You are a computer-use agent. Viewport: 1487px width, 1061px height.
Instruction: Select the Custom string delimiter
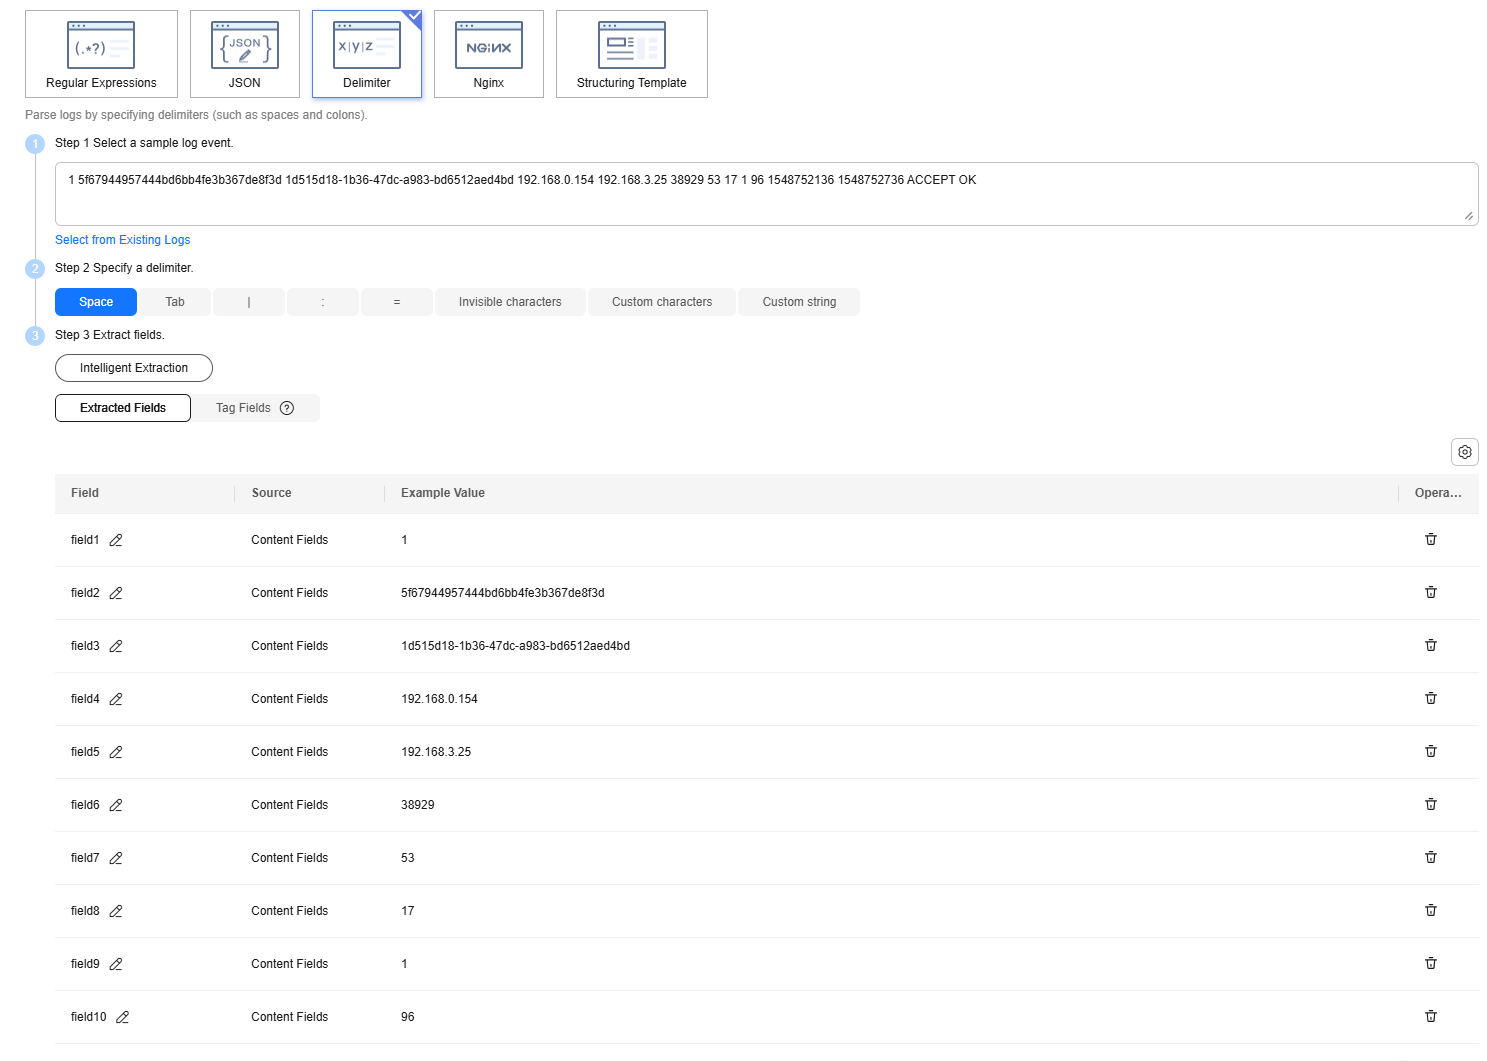coord(799,302)
